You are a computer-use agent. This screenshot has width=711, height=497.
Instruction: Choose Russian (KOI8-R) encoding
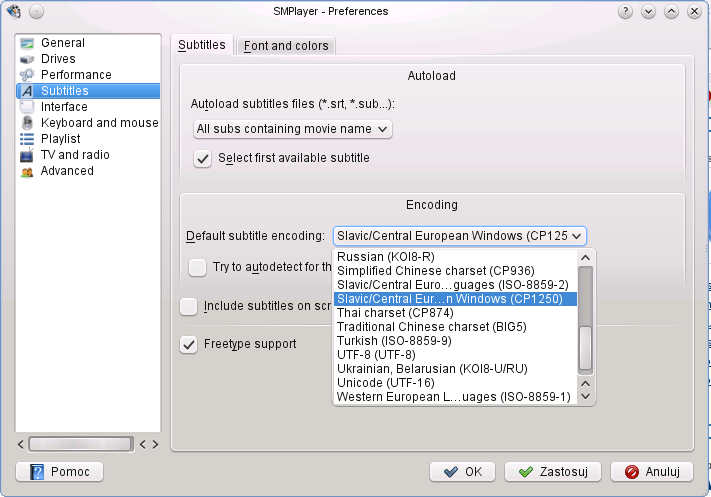click(455, 257)
